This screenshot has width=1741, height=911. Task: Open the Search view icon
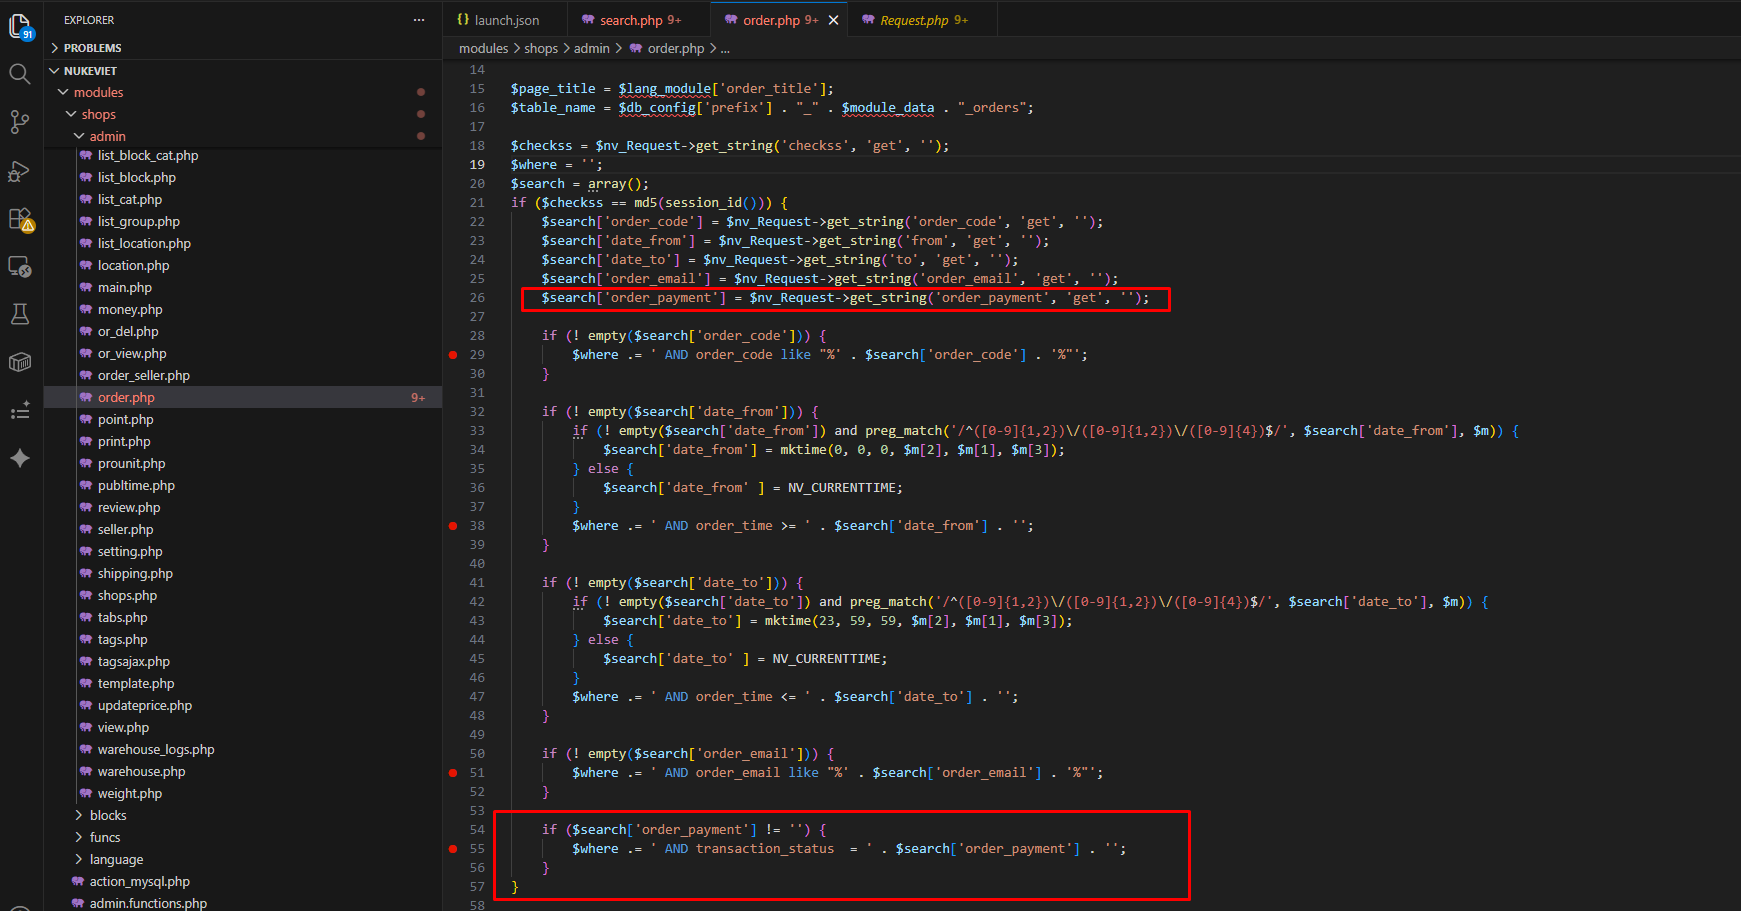20,74
